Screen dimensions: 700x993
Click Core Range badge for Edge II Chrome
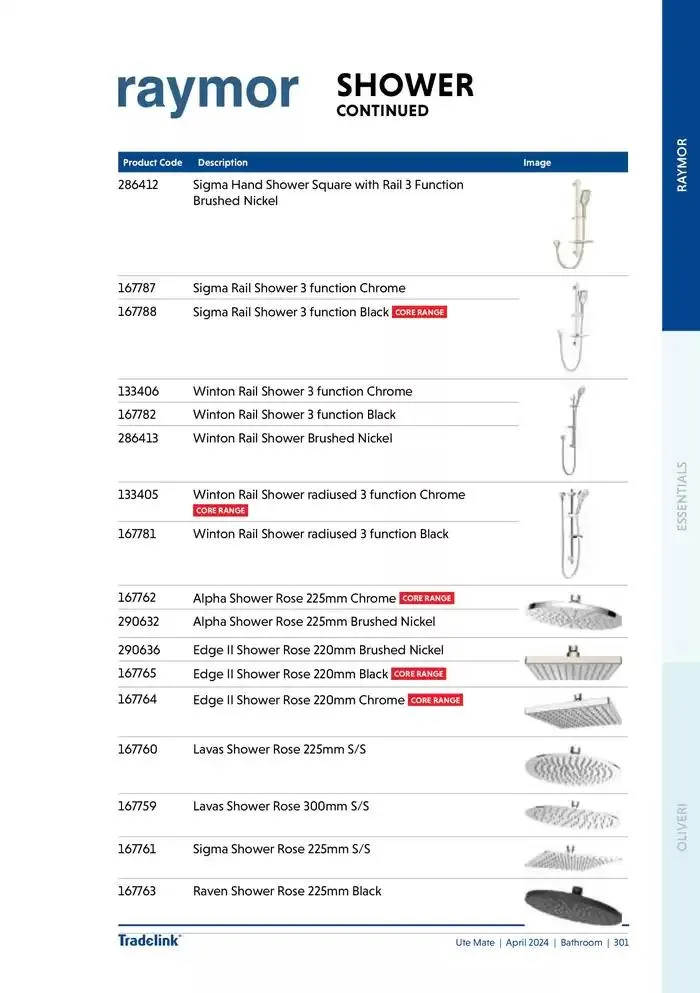(435, 700)
